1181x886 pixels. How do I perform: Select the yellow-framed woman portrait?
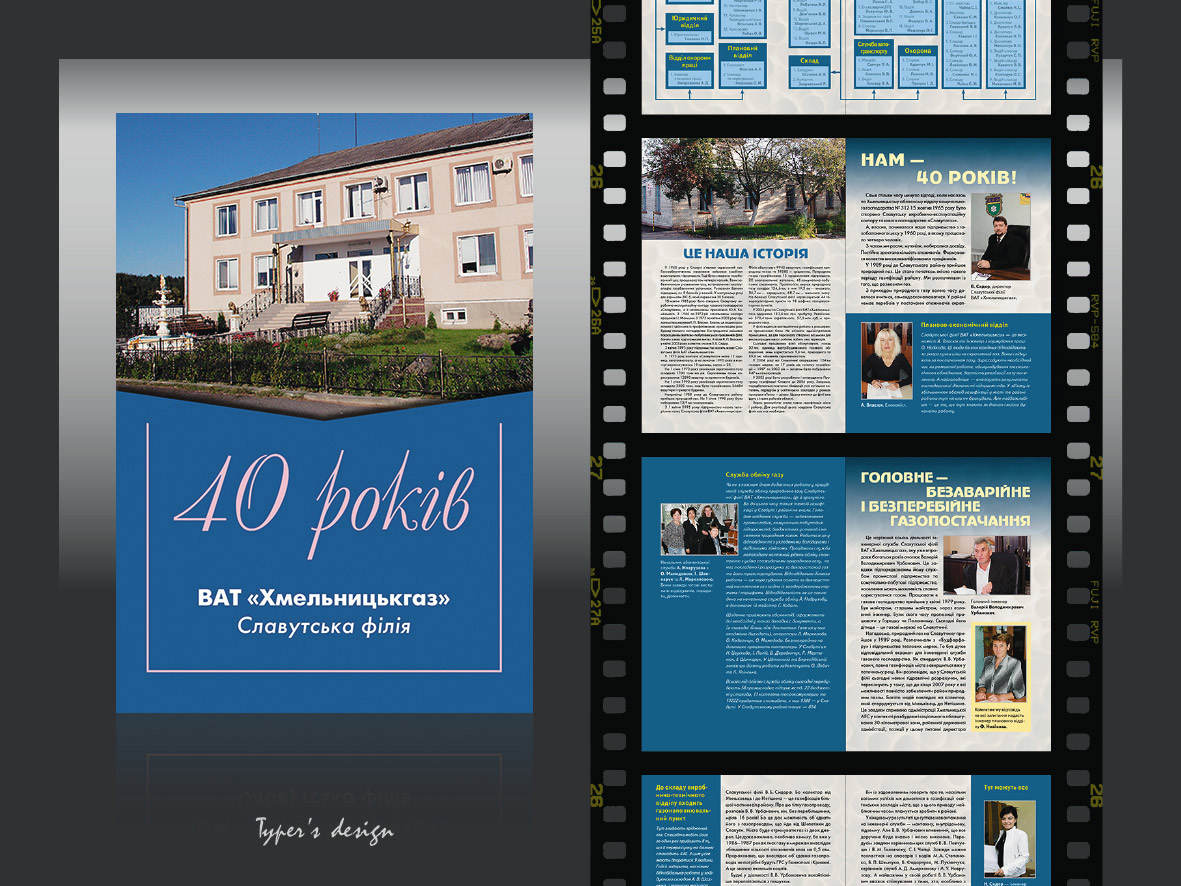(x=1001, y=664)
